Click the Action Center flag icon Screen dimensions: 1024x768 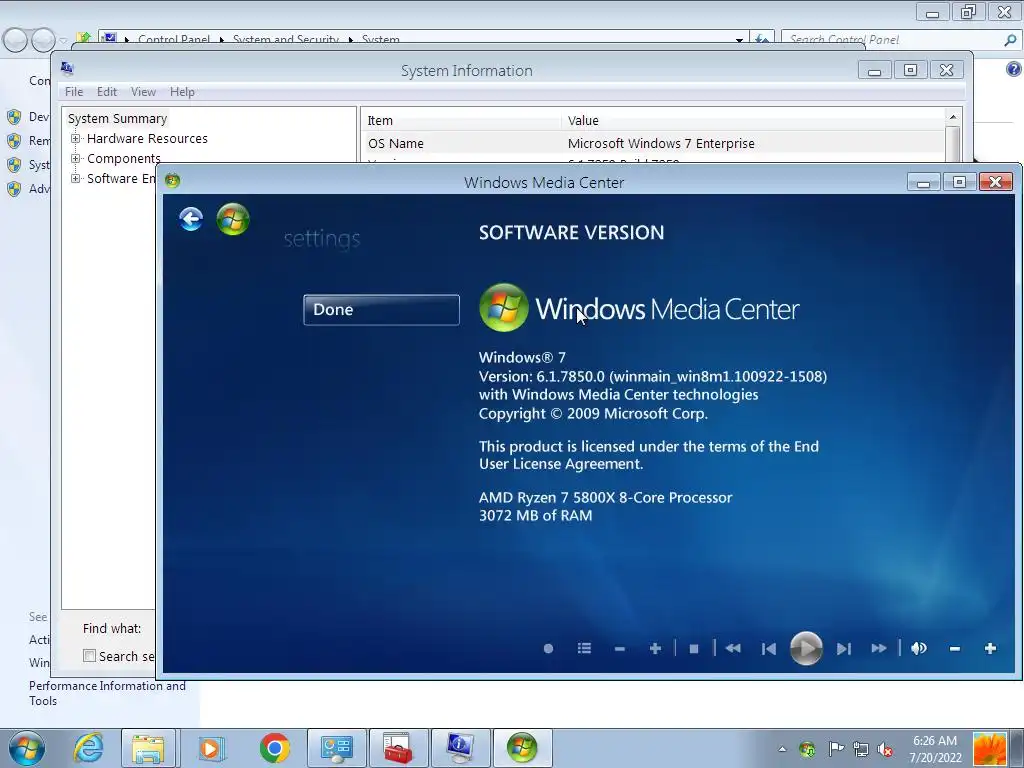coord(835,749)
